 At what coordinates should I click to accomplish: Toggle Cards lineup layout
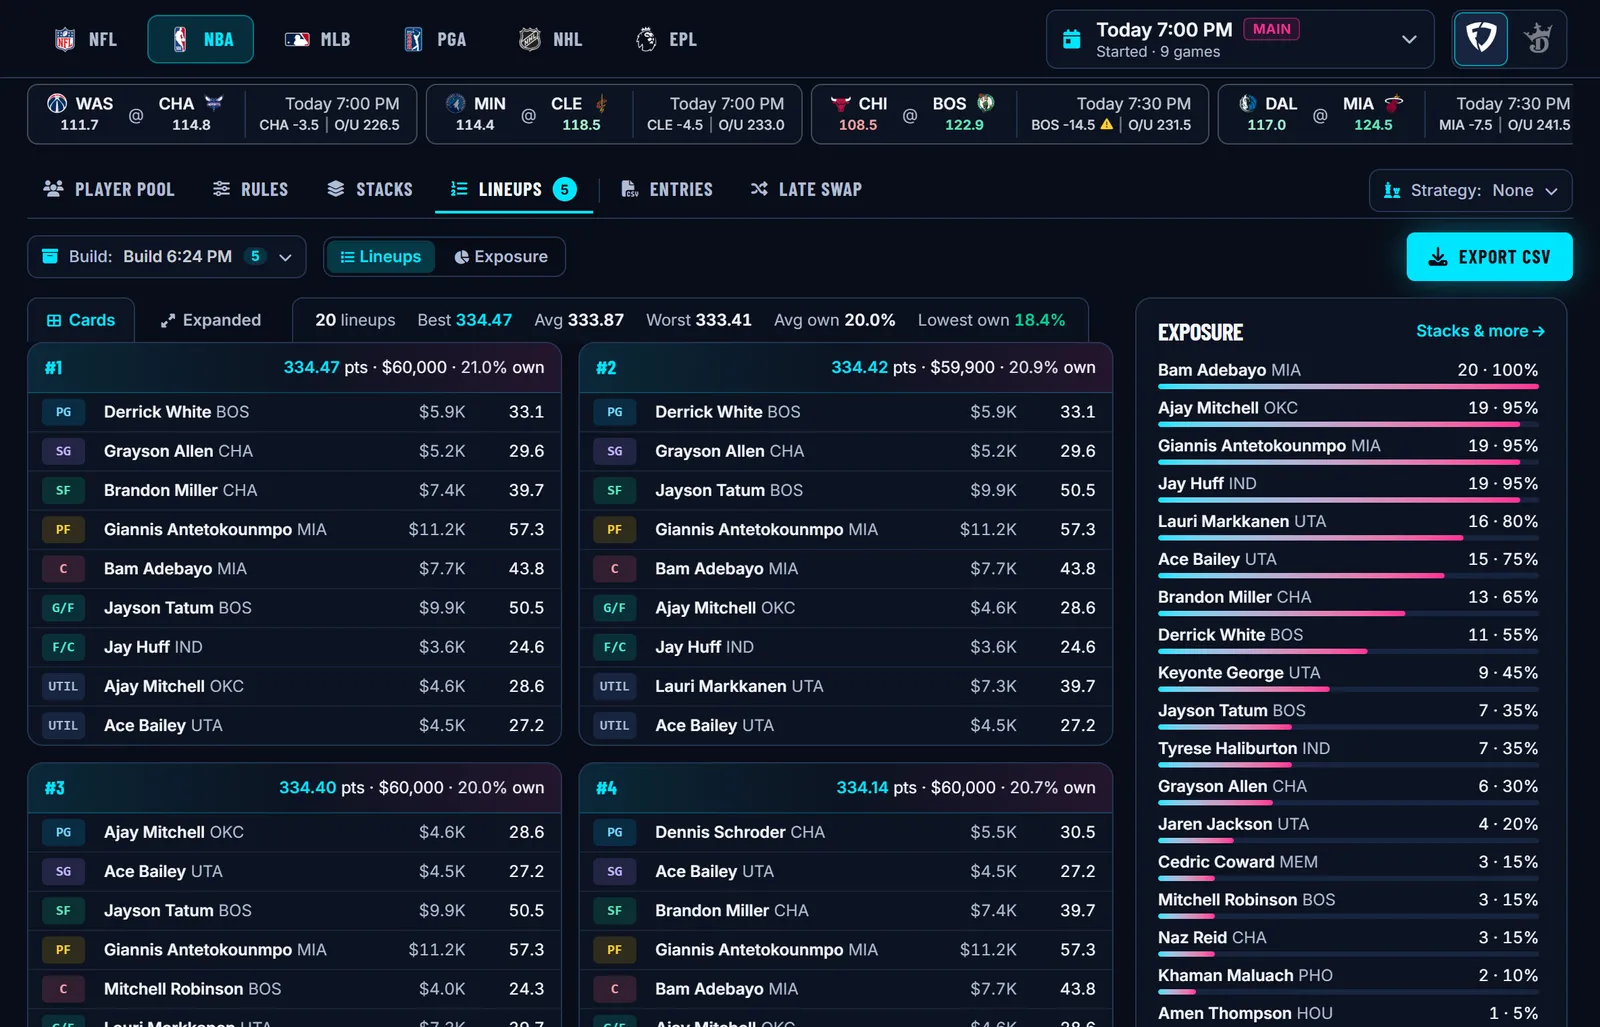[x=81, y=320]
